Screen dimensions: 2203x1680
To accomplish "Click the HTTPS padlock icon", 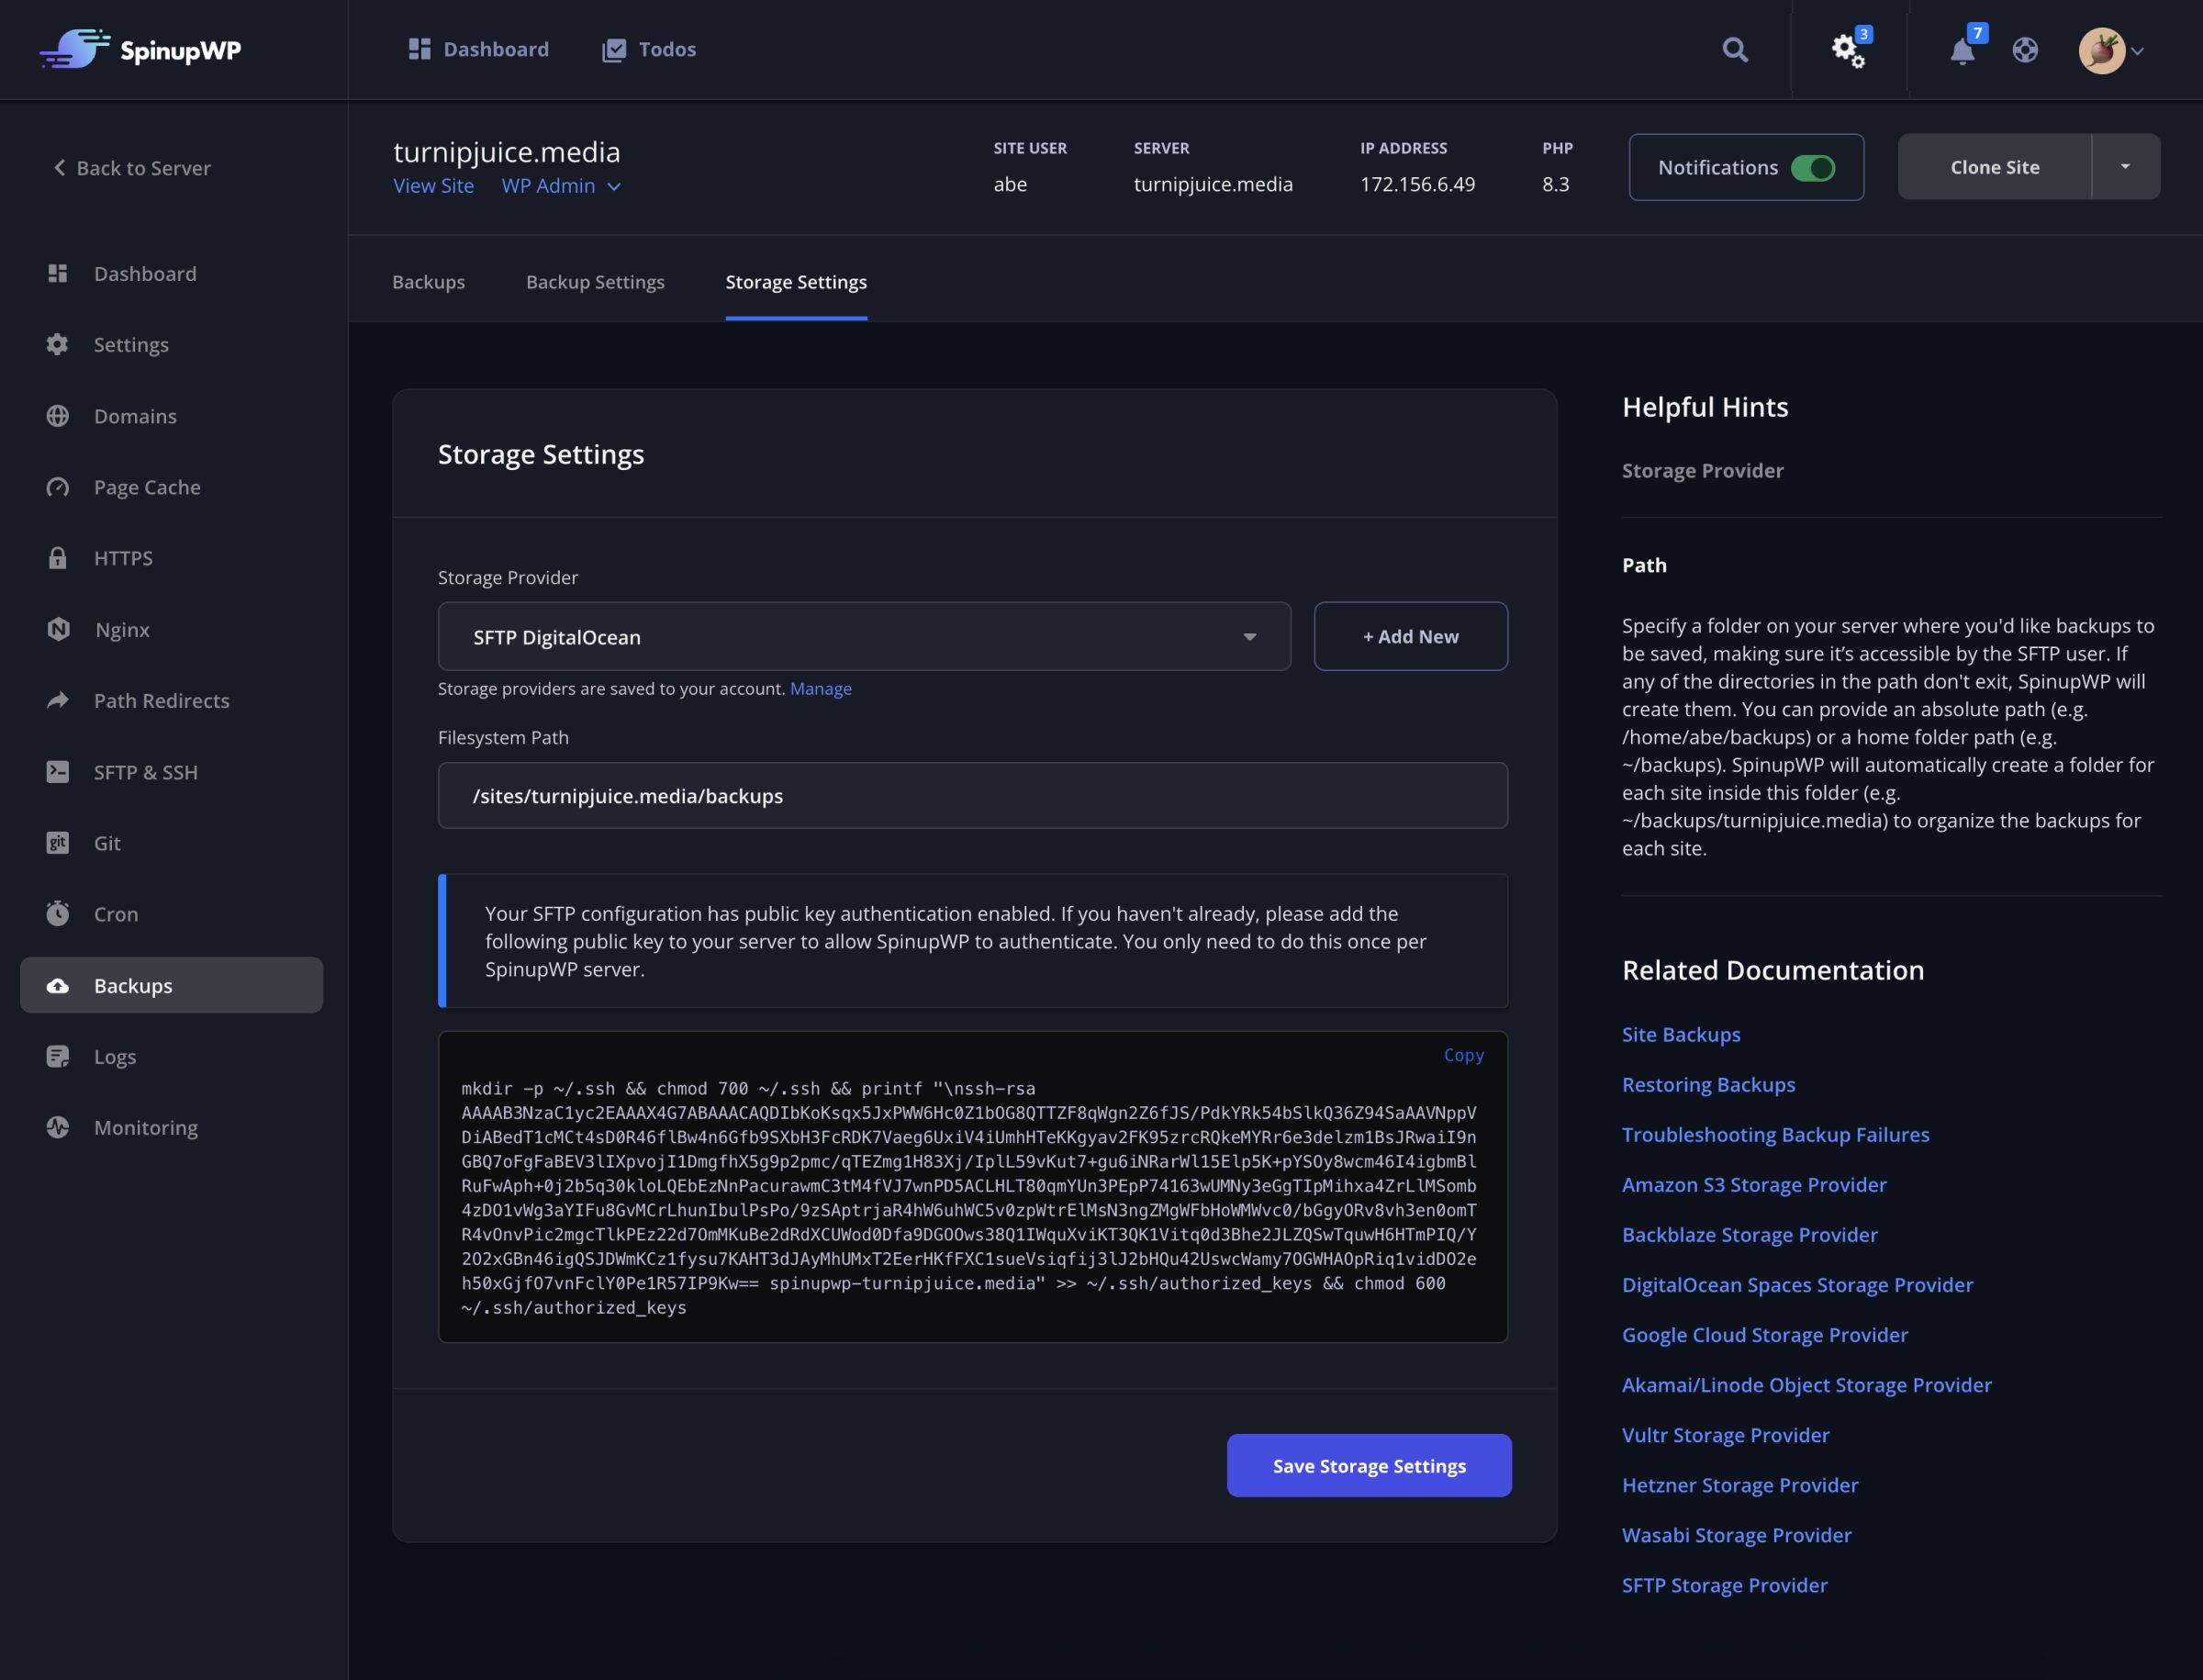I will tap(58, 558).
